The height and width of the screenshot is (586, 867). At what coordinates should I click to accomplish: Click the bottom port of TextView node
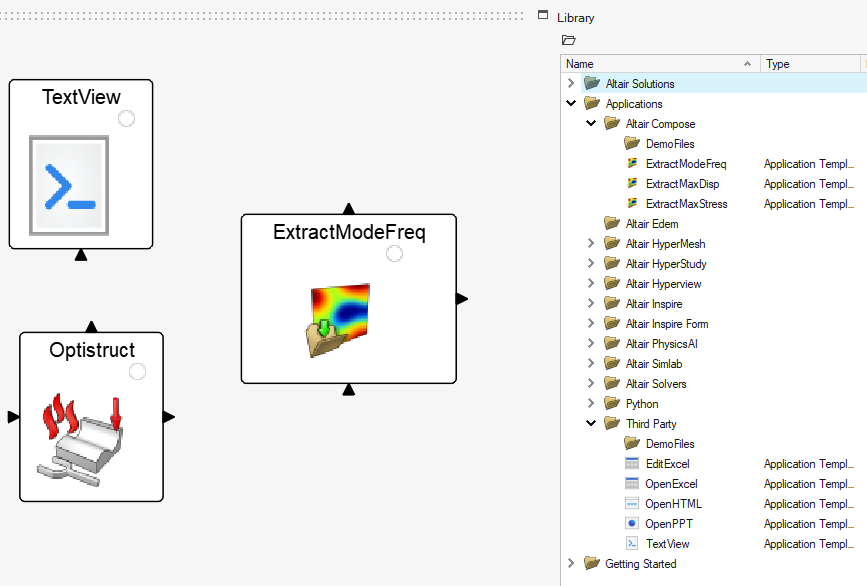81,255
